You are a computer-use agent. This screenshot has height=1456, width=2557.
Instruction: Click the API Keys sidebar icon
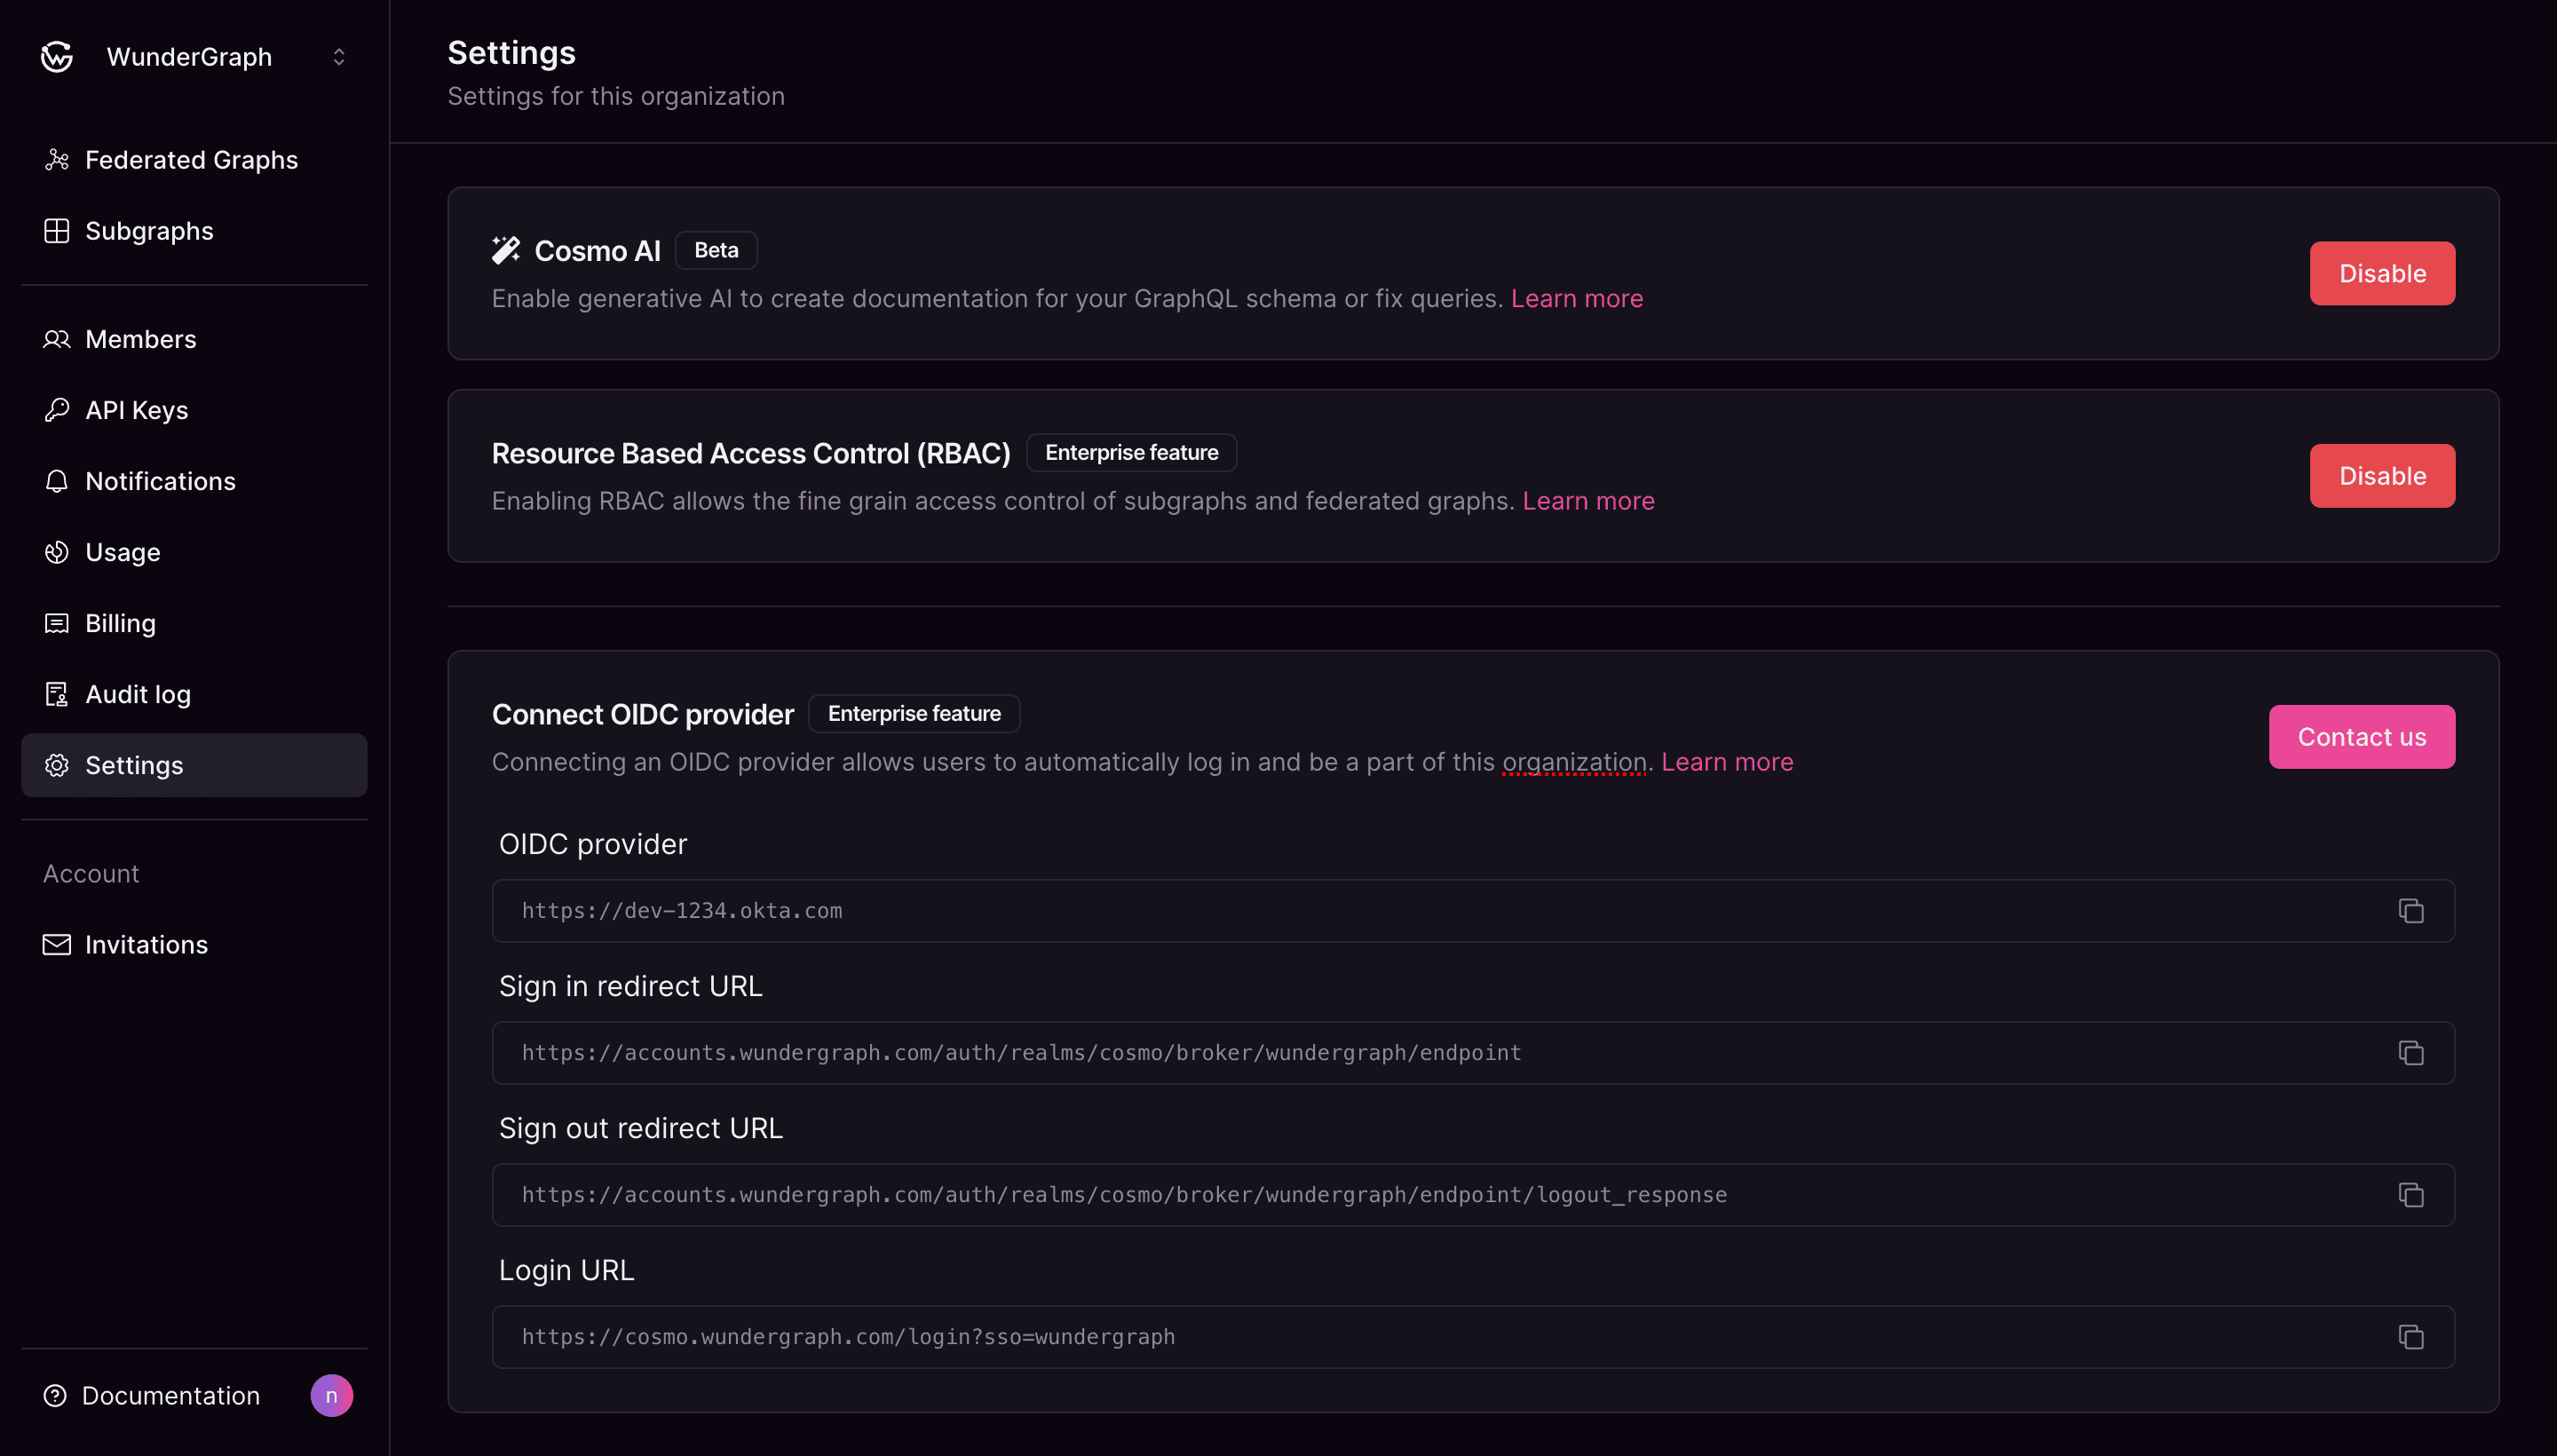56,409
